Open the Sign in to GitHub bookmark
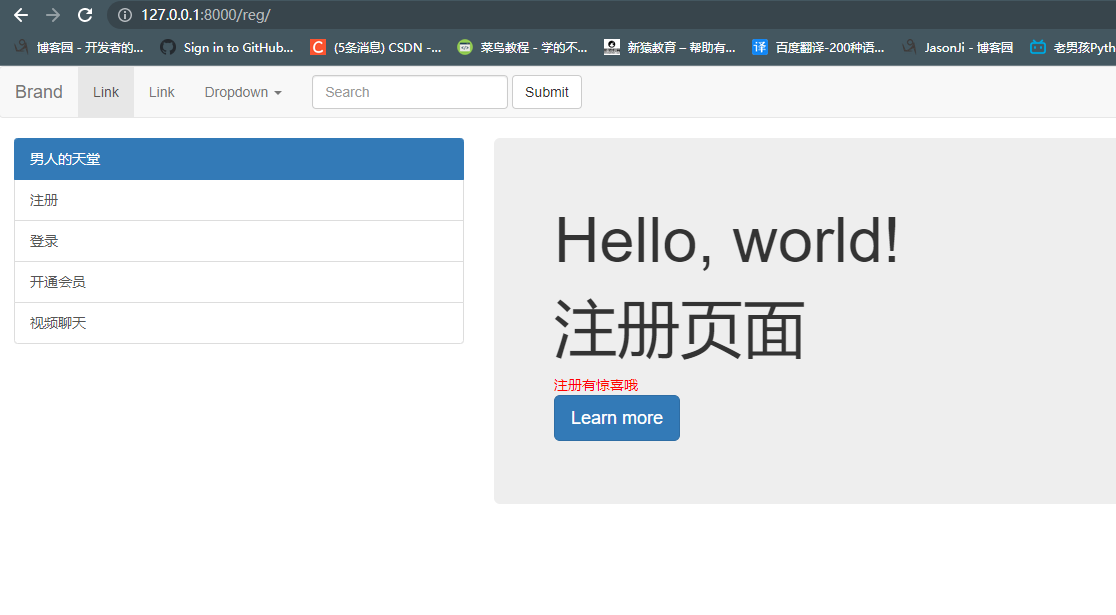Image resolution: width=1116 pixels, height=615 pixels. click(227, 48)
